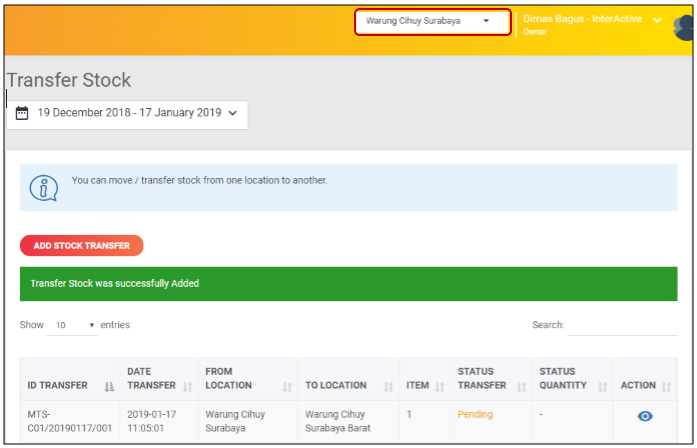Click the user avatar picture
Image resolution: width=697 pixels, height=448 pixels.
click(x=684, y=25)
